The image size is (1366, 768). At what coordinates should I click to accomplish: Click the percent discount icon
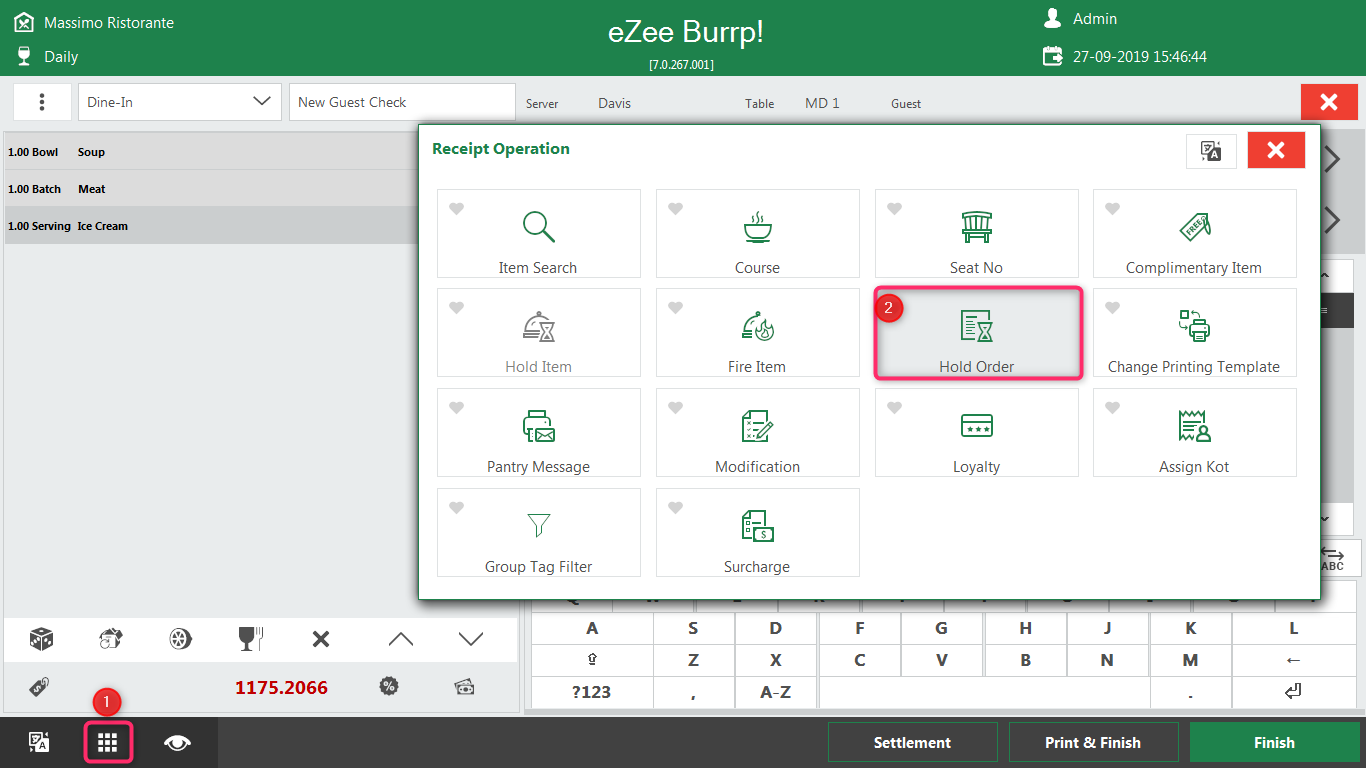pos(389,687)
